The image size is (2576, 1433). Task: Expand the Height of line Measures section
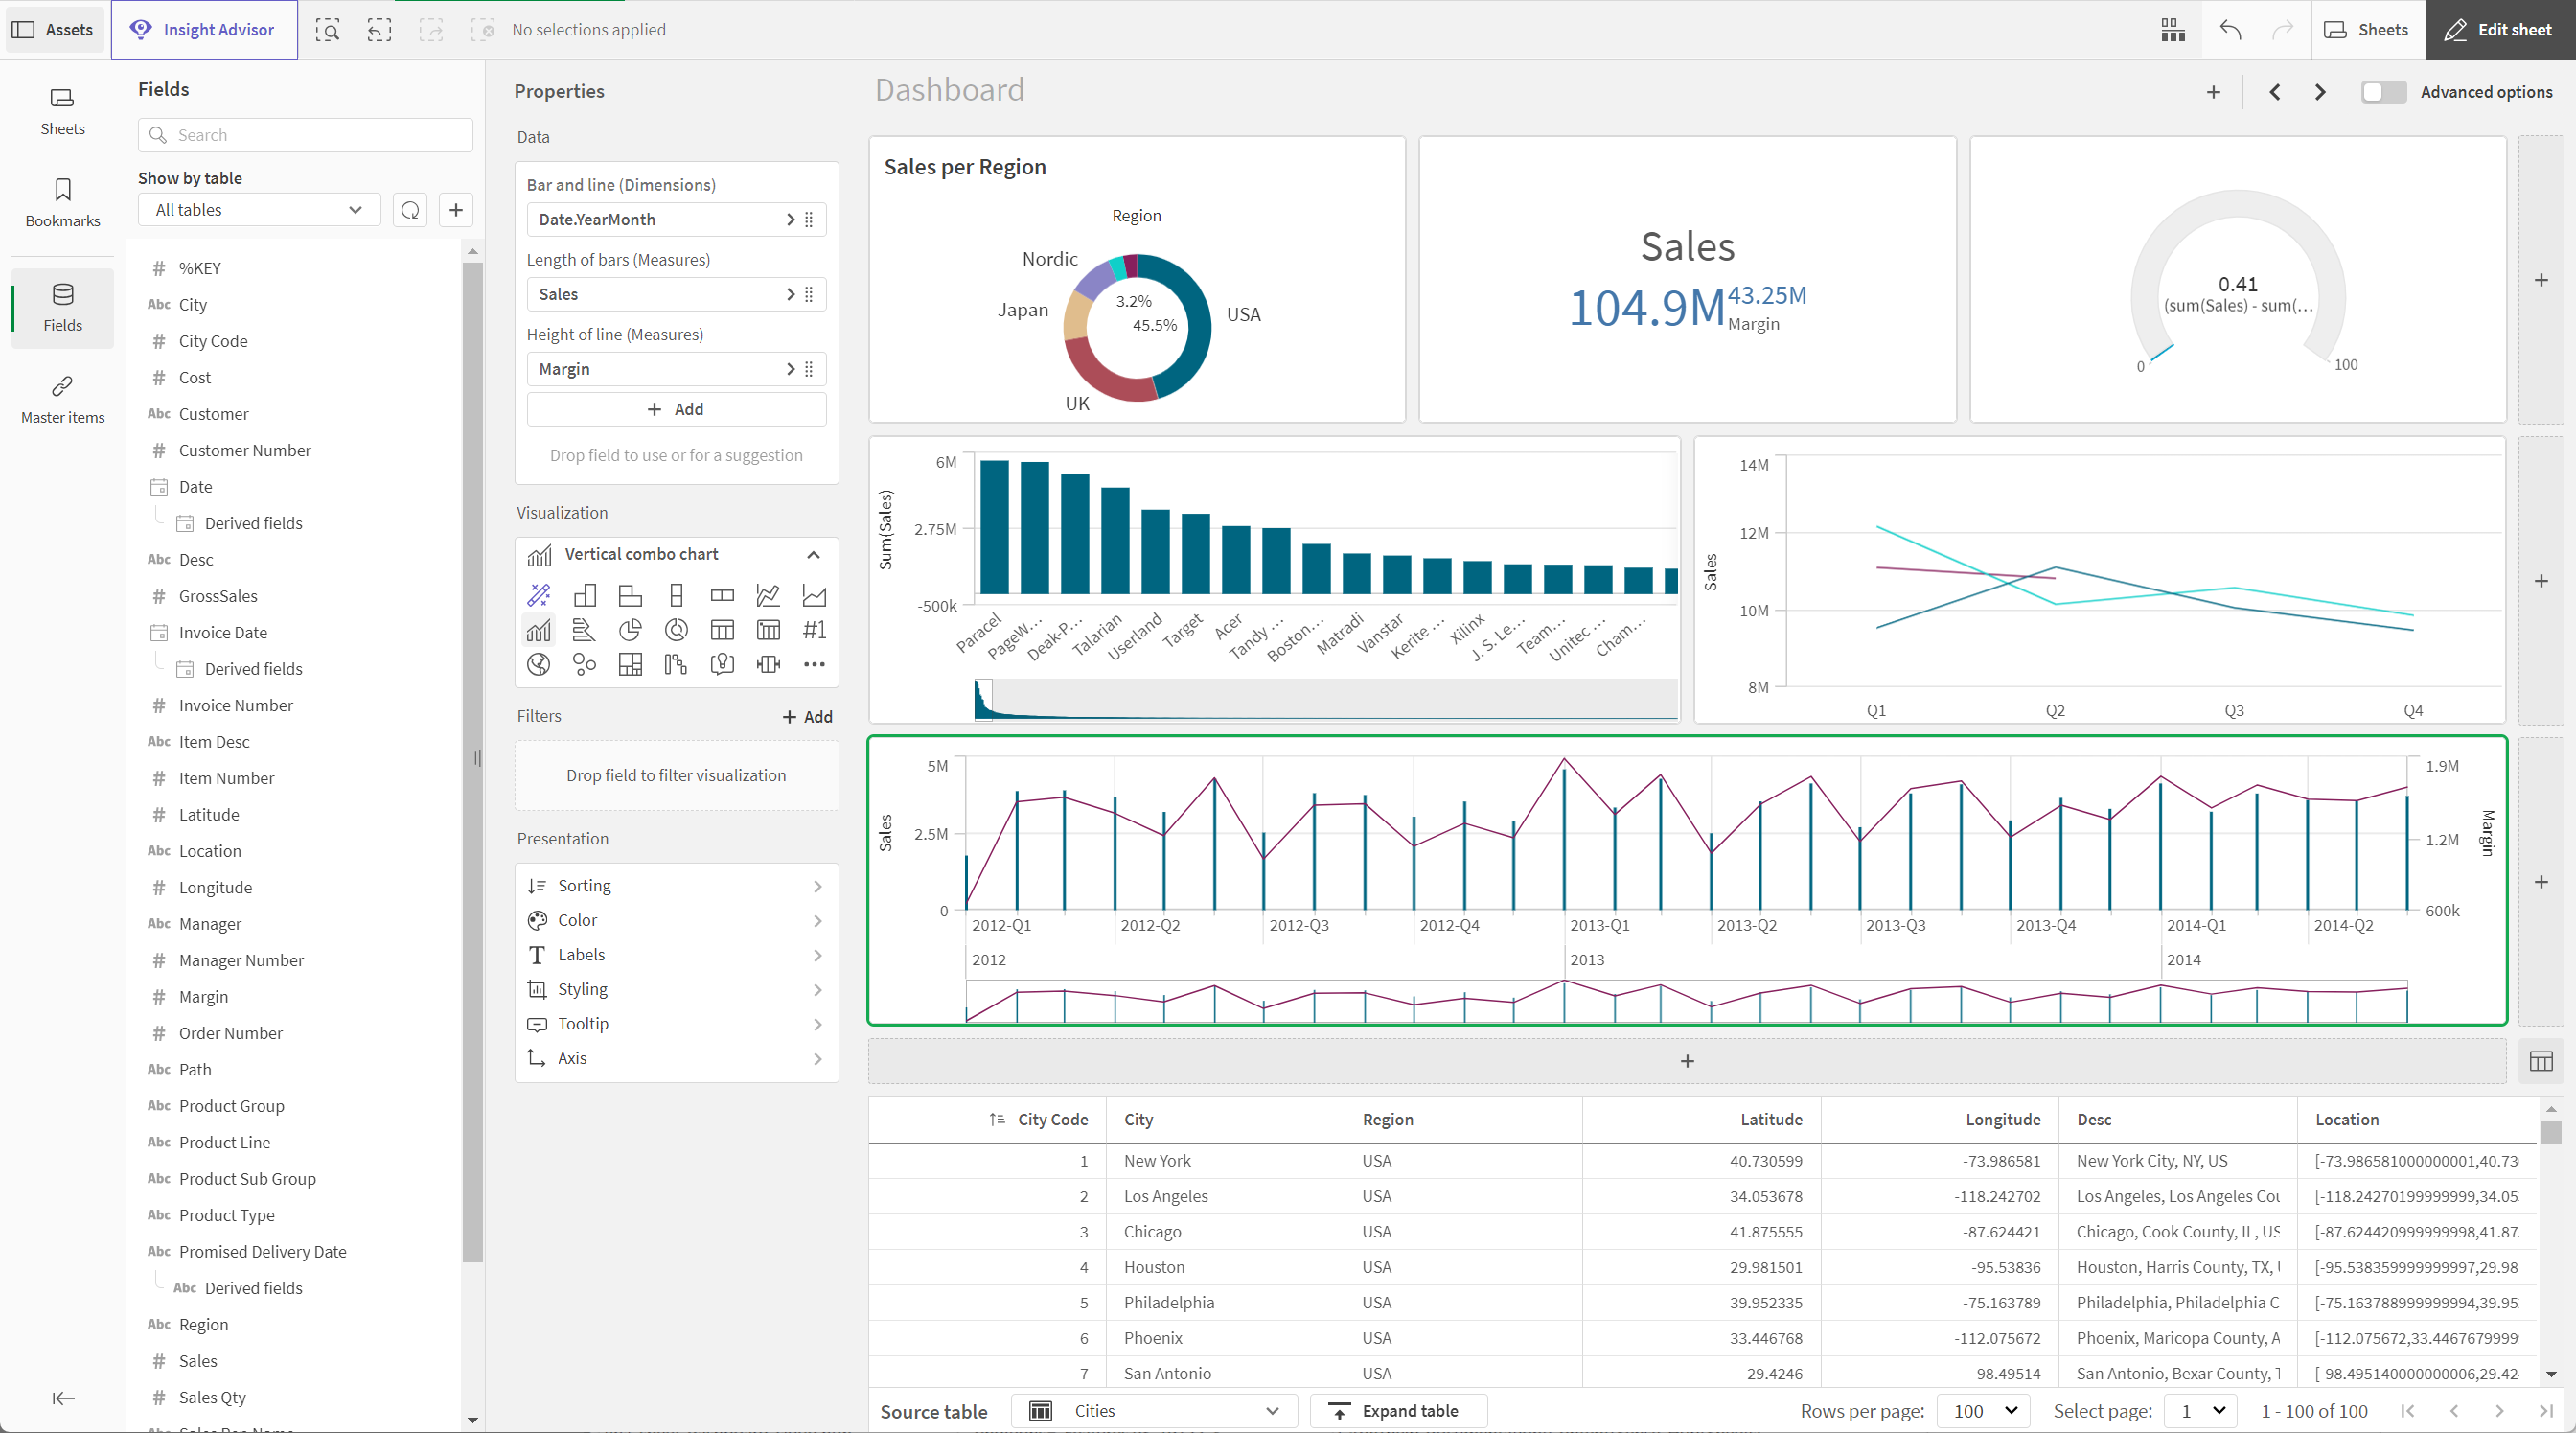pos(789,369)
